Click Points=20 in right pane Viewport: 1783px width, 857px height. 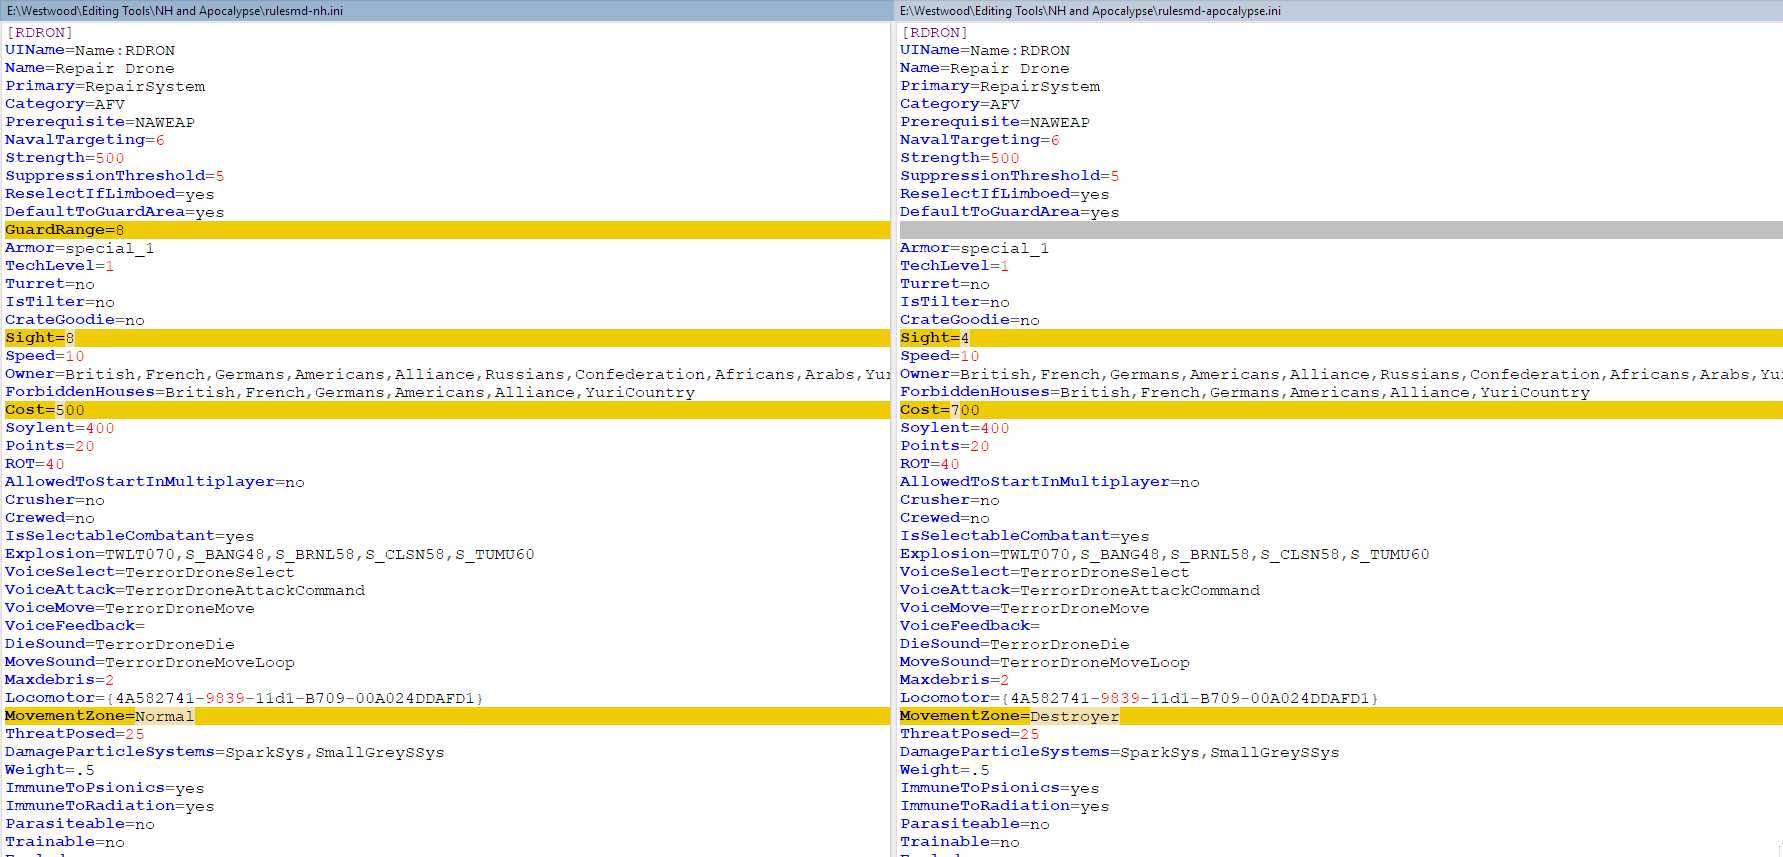point(945,446)
